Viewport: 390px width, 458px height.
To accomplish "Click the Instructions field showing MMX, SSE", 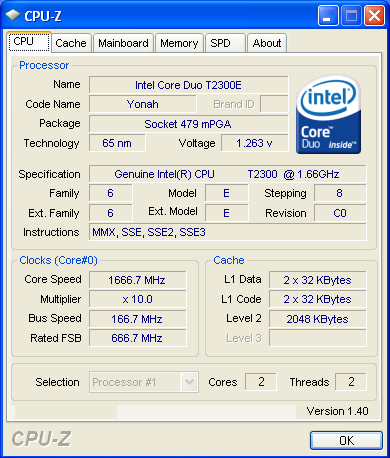I will click(228, 232).
